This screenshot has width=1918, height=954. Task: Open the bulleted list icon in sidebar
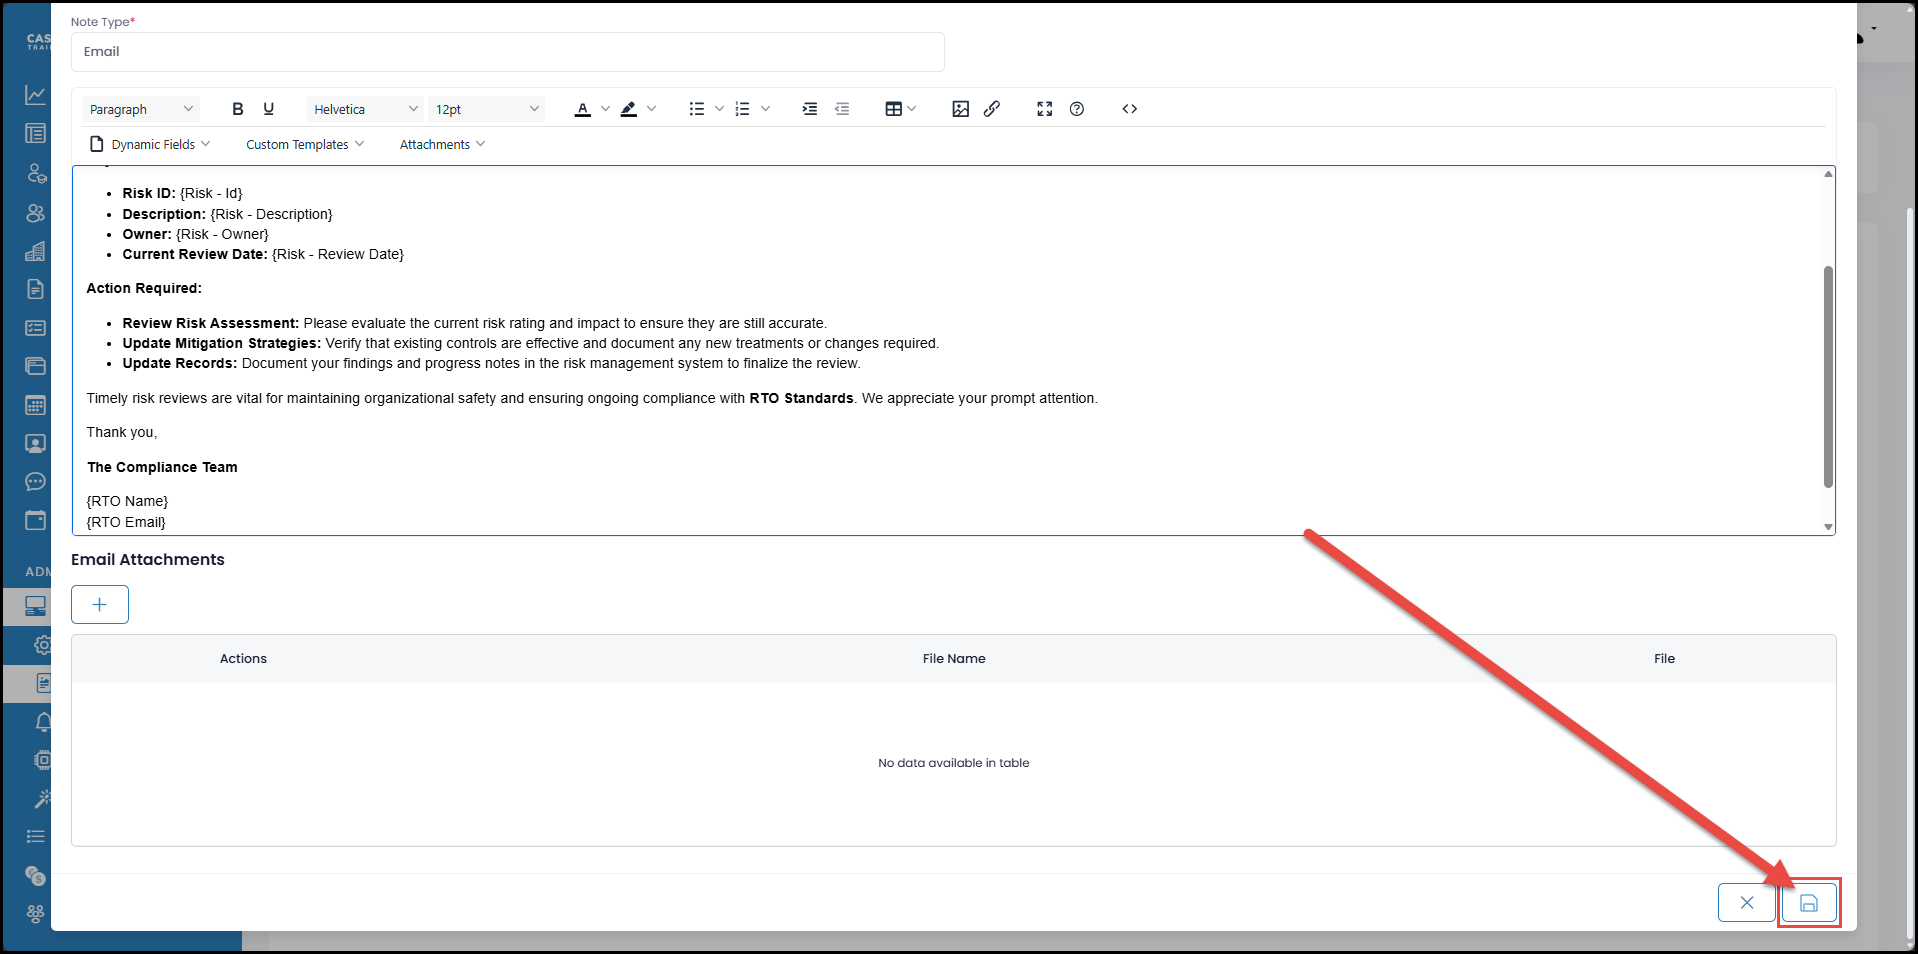coord(35,836)
